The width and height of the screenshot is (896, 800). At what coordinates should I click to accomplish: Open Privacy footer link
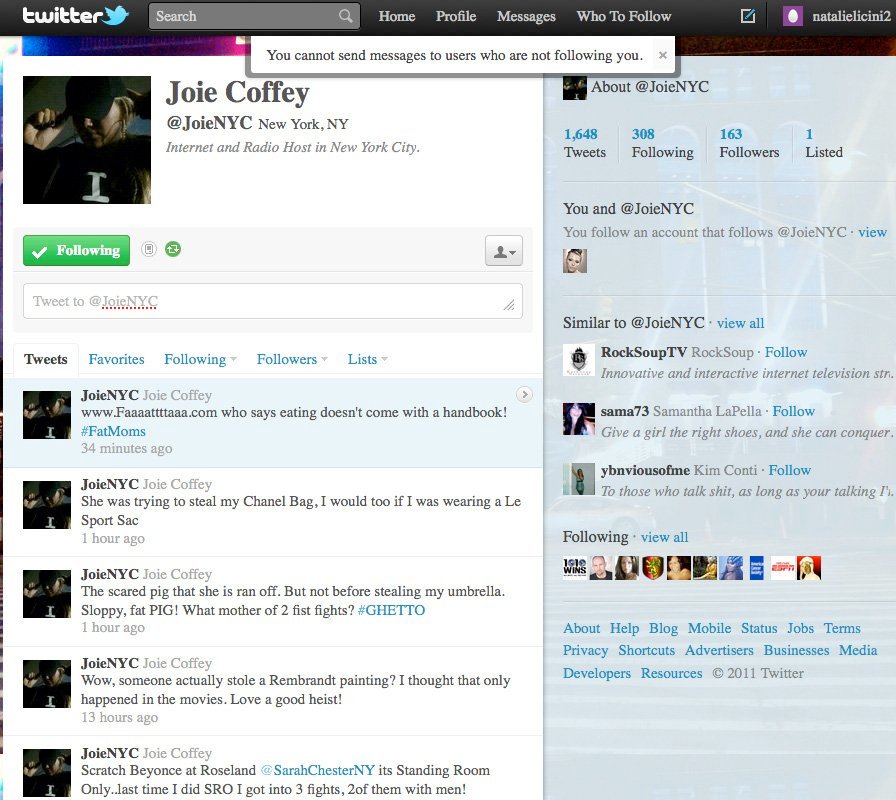pos(585,650)
